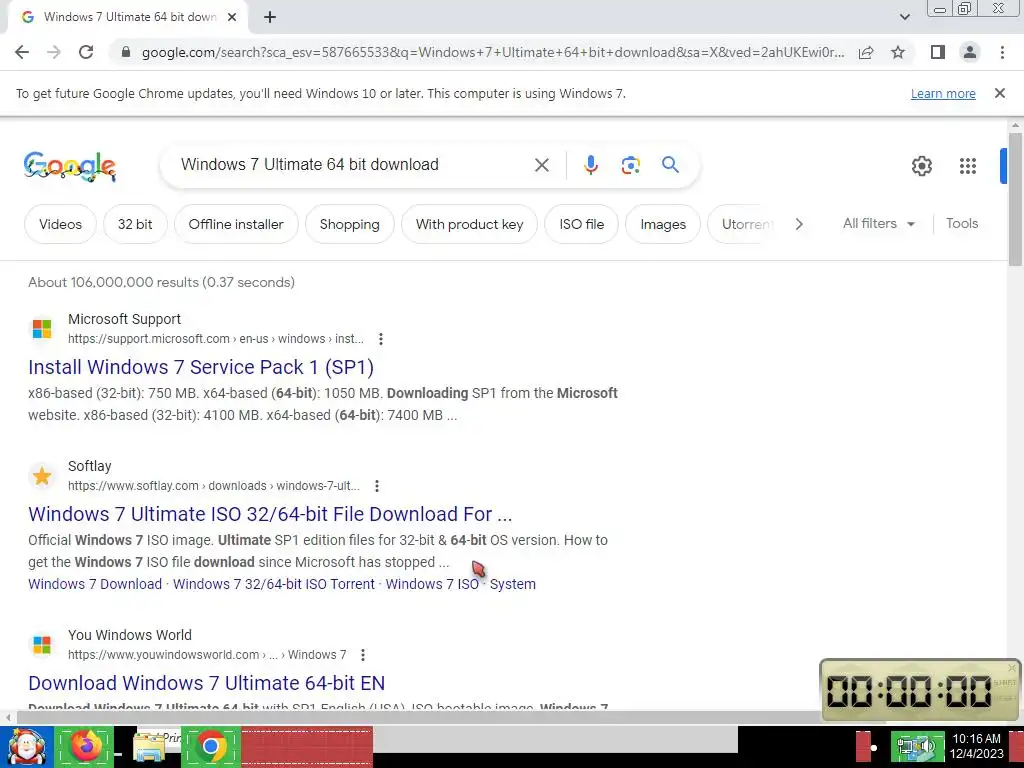The height and width of the screenshot is (768, 1024).
Task: Open more options for Microsoft Support result
Action: coord(381,339)
